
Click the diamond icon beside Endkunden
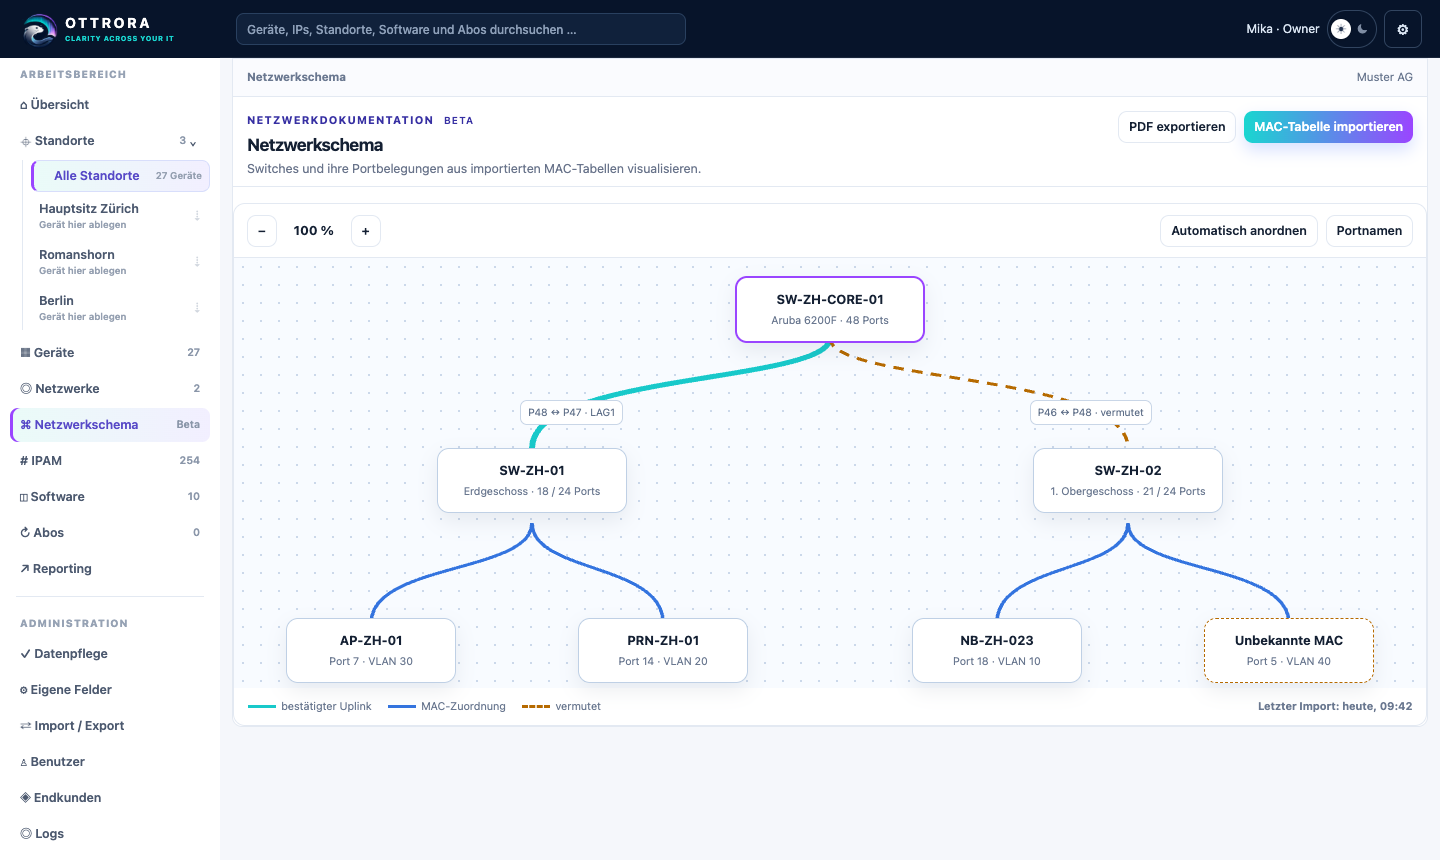tap(26, 798)
